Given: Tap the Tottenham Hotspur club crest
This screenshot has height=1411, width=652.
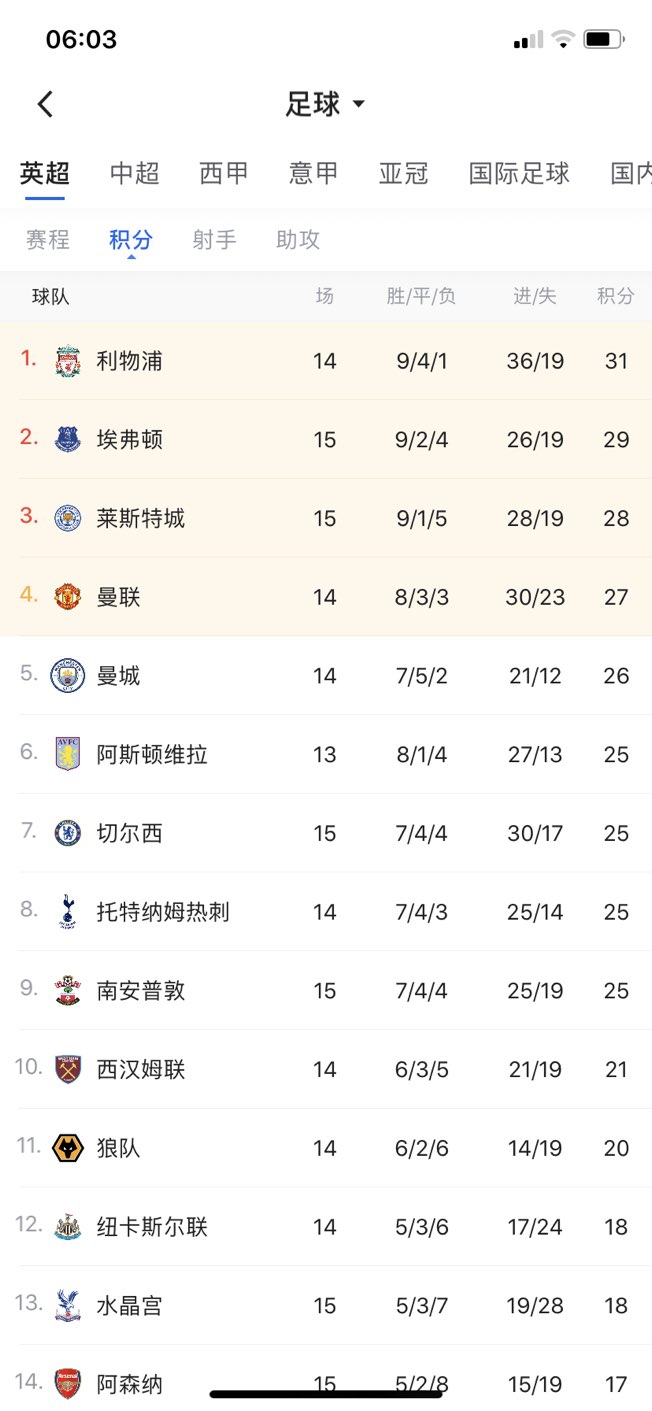Looking at the screenshot, I should coord(68,912).
